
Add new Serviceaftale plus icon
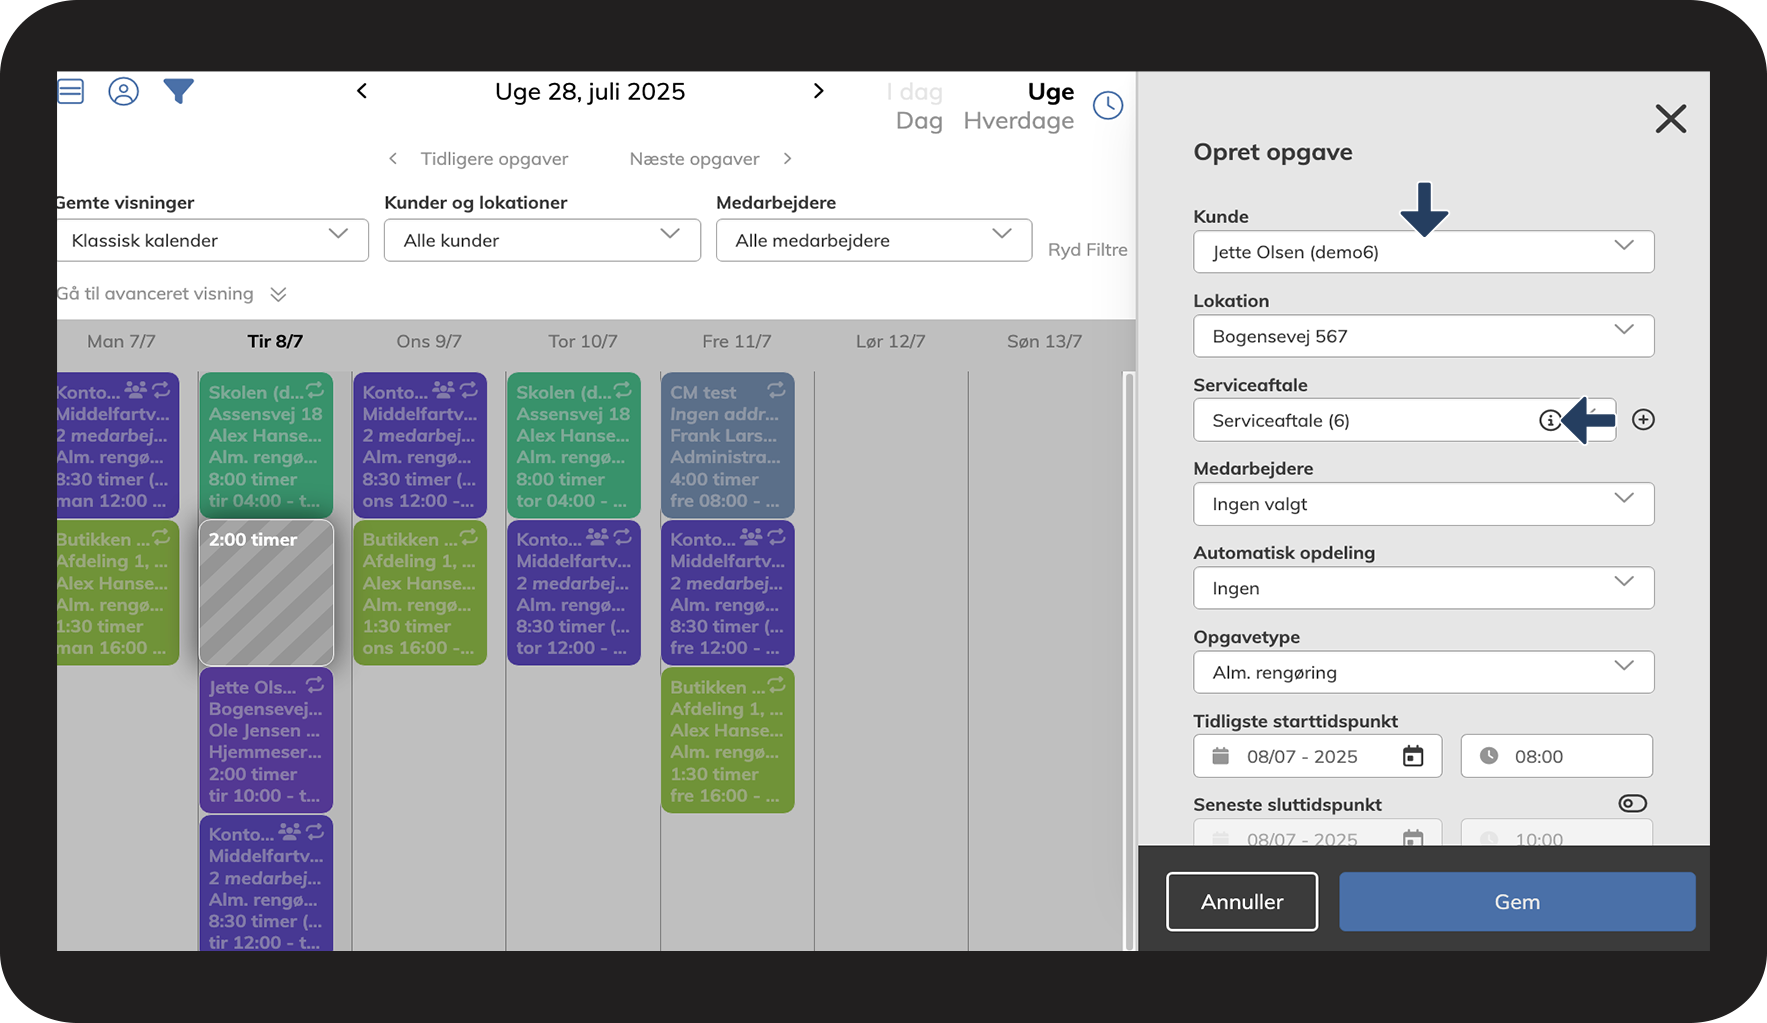pyautogui.click(x=1643, y=420)
